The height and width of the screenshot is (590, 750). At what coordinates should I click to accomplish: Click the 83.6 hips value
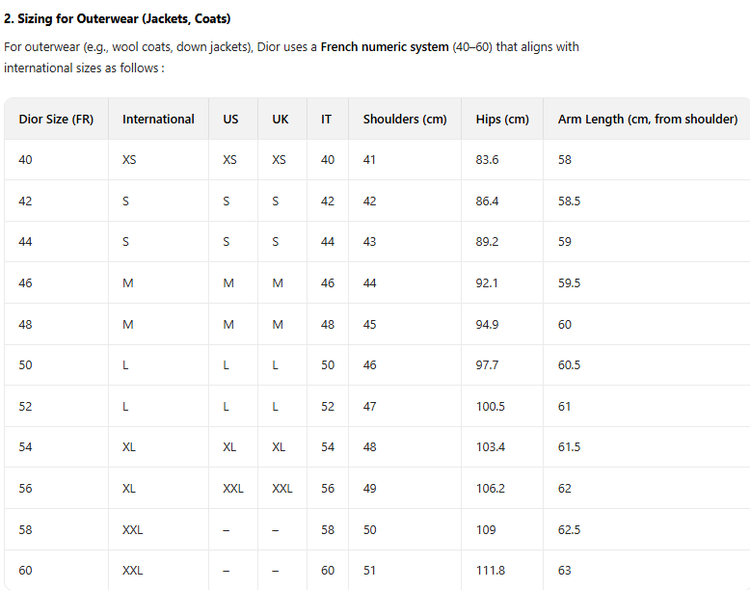(x=487, y=160)
